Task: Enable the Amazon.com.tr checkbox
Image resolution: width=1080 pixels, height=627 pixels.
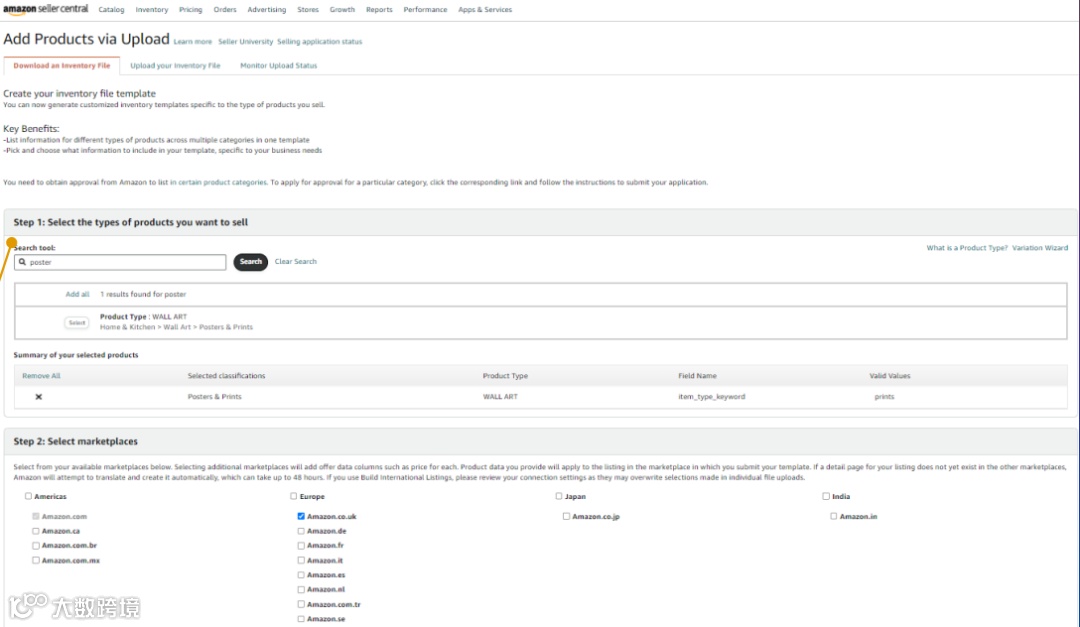Action: click(x=301, y=605)
